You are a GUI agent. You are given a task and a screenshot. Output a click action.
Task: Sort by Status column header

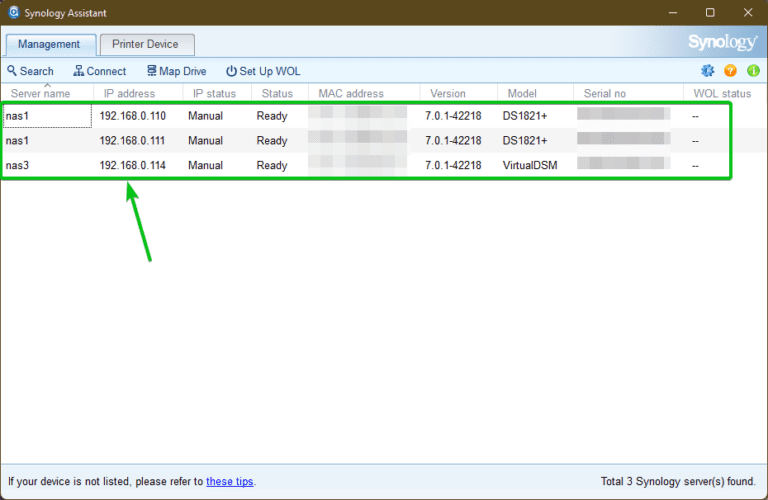point(280,94)
